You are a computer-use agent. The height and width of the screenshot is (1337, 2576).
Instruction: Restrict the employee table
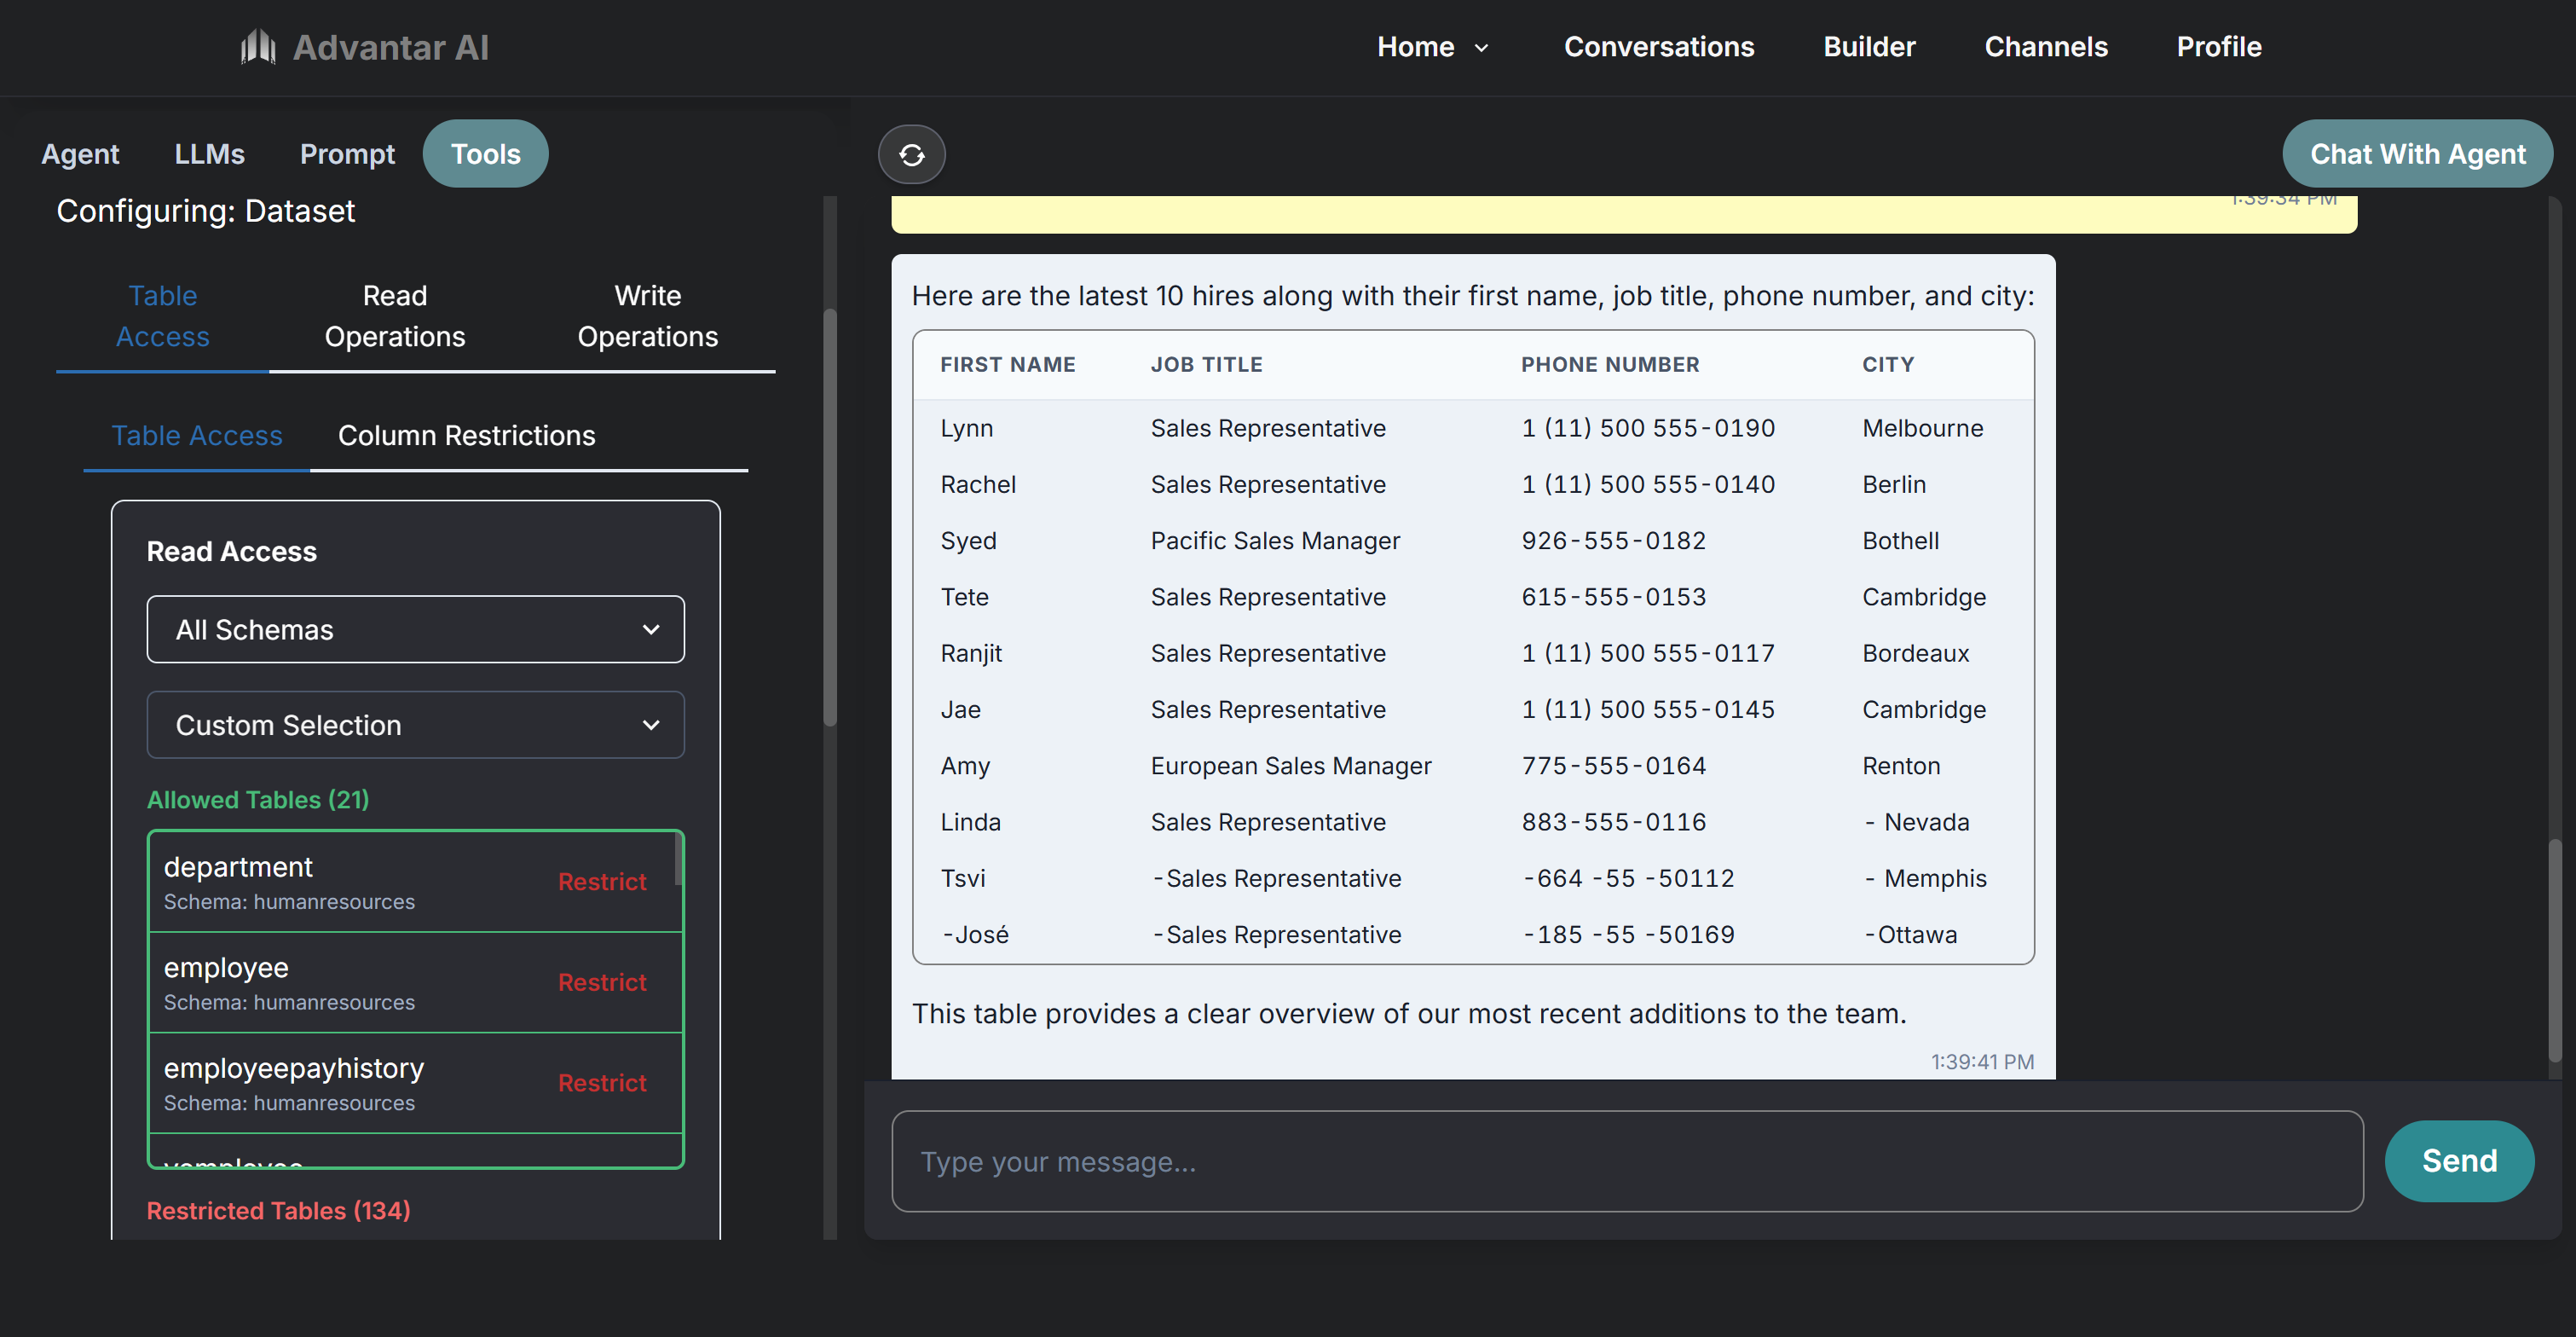(x=601, y=982)
